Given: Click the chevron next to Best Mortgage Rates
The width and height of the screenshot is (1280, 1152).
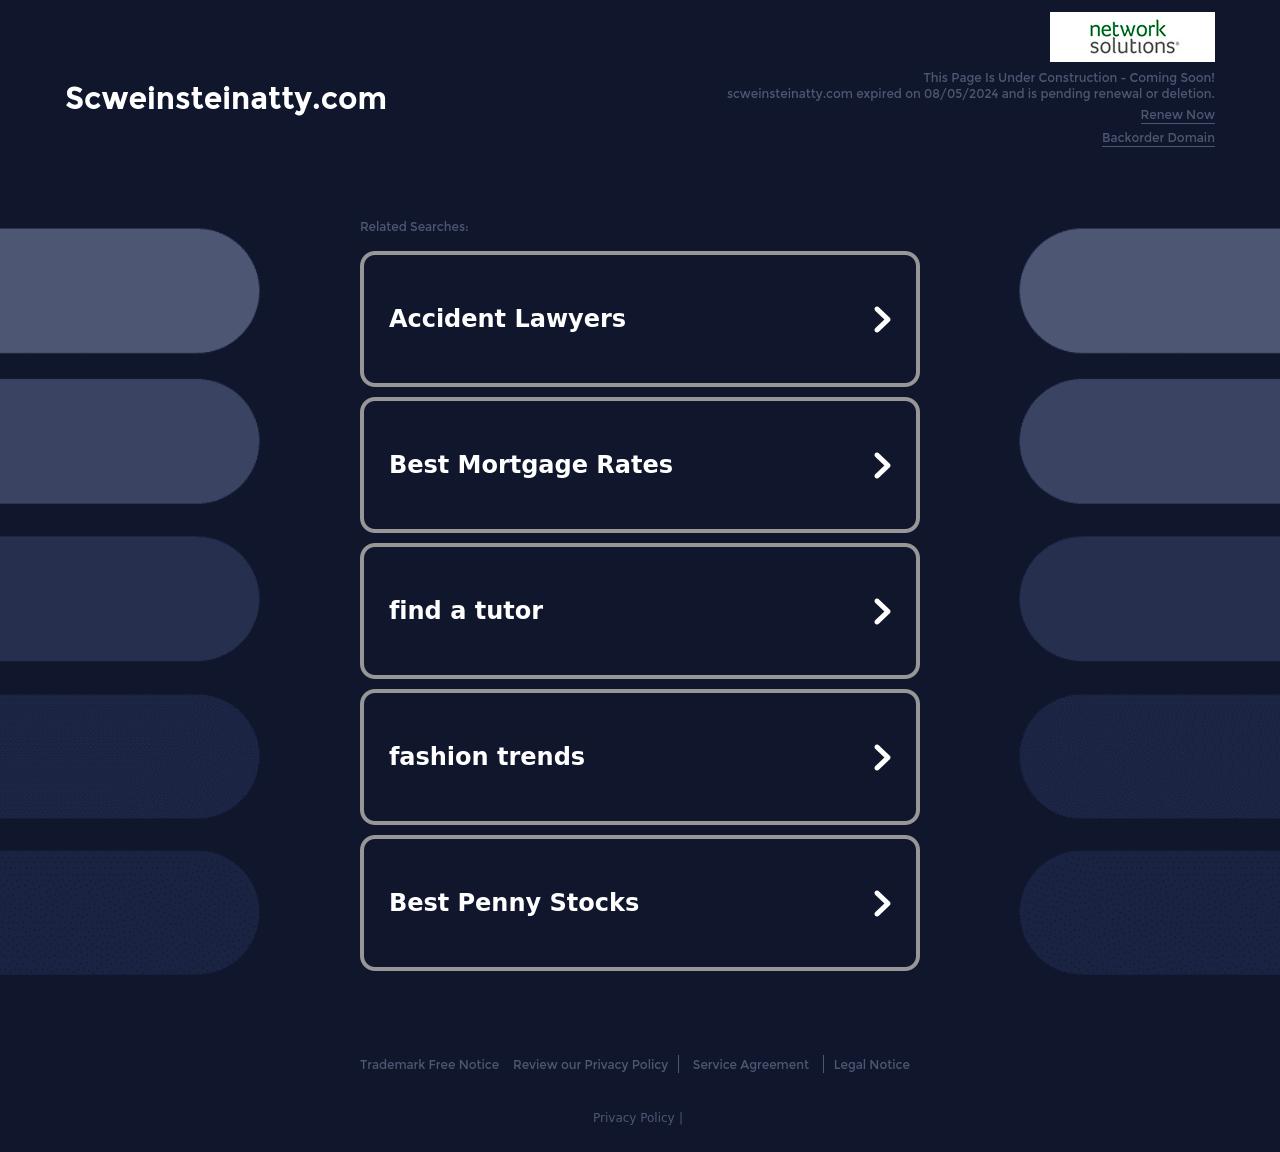Looking at the screenshot, I should point(881,465).
